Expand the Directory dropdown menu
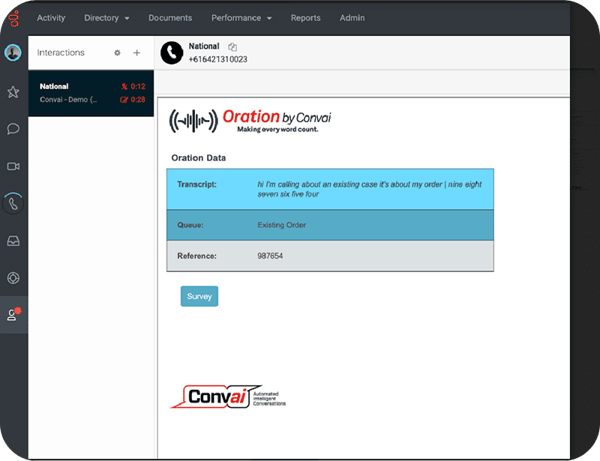This screenshot has height=461, width=600. pyautogui.click(x=106, y=18)
